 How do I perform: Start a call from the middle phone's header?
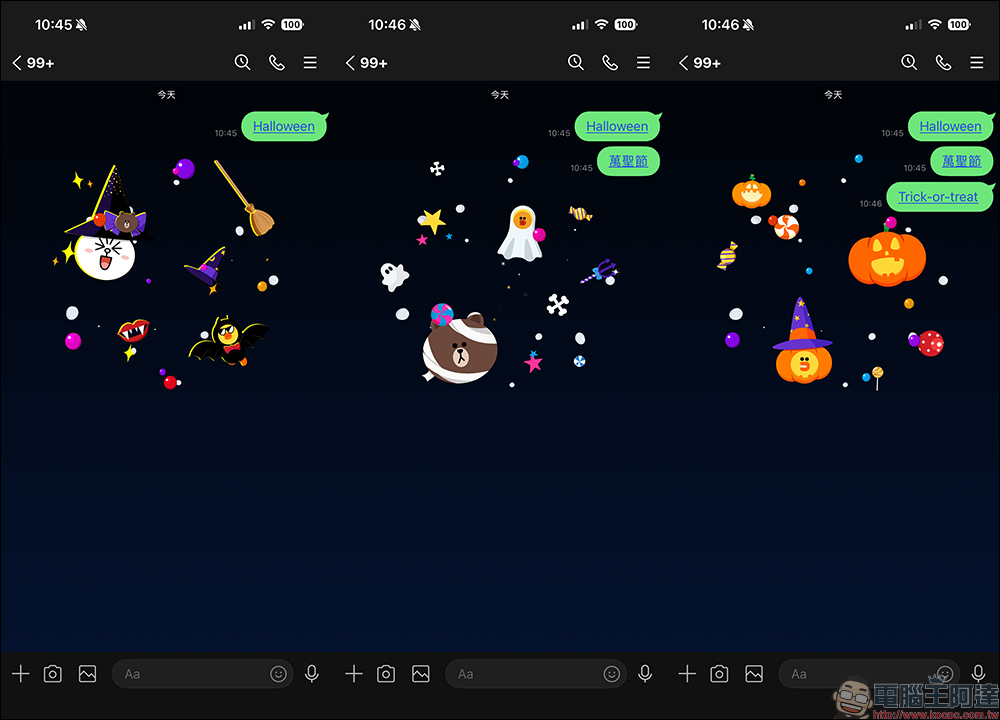tap(610, 62)
